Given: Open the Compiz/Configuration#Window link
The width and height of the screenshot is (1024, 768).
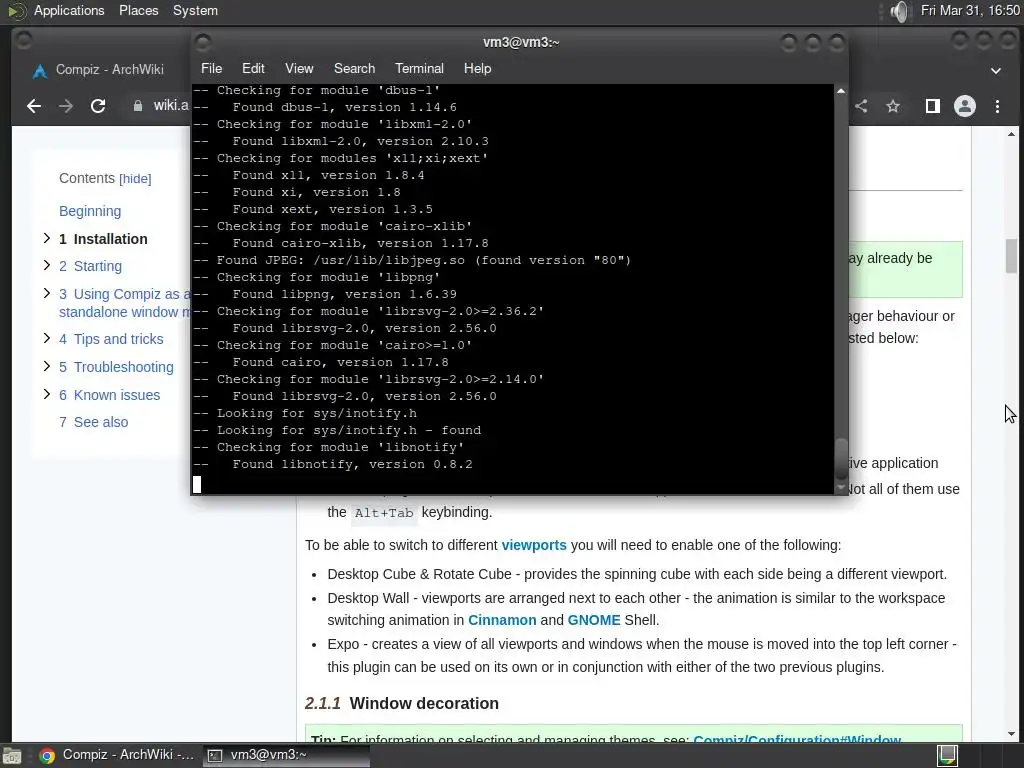Looking at the screenshot, I should point(797,739).
